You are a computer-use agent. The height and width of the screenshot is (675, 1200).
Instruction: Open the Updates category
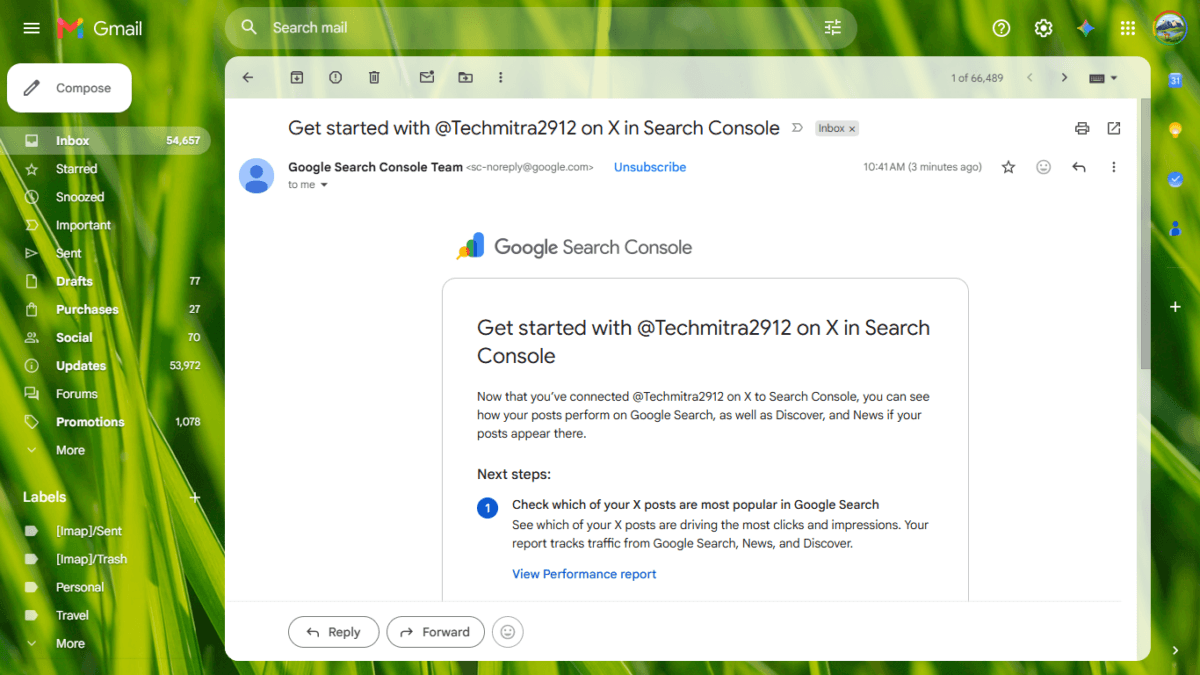click(x=105, y=366)
